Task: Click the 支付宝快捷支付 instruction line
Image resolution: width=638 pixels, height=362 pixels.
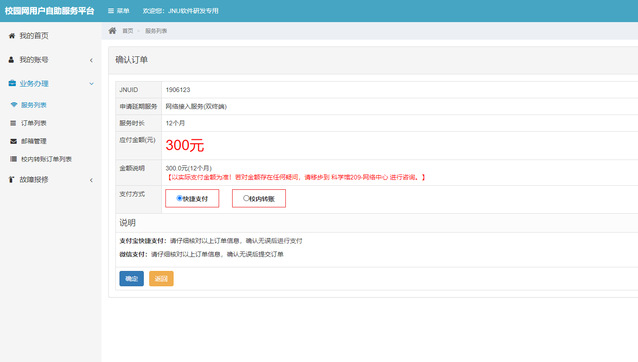Action: click(211, 241)
